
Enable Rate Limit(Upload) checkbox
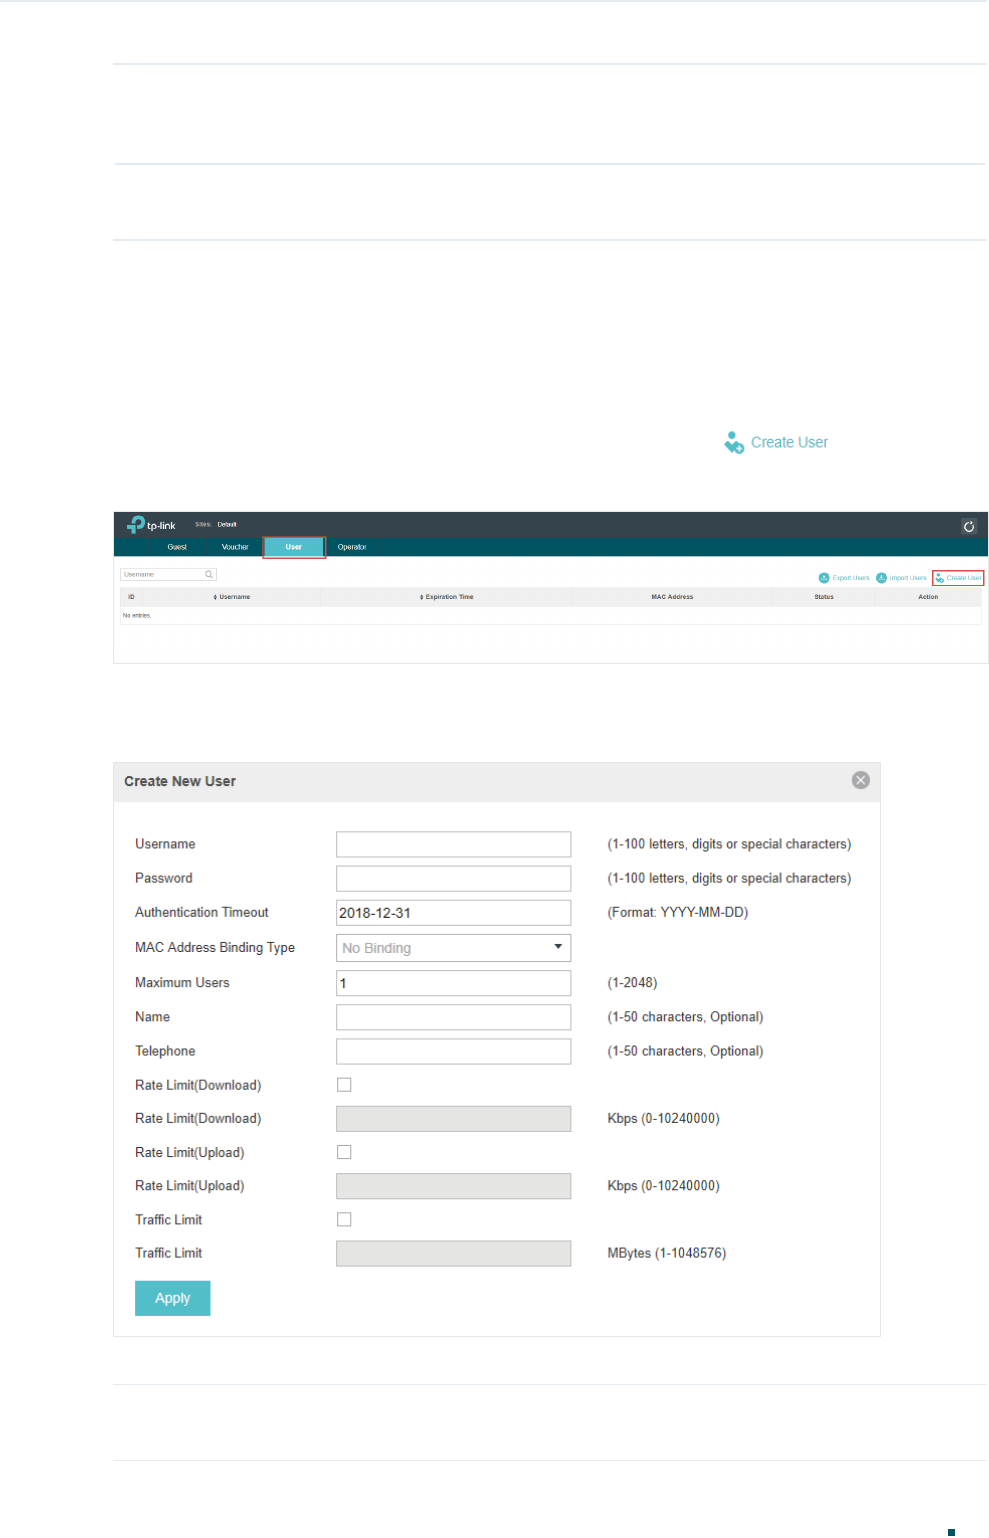pyautogui.click(x=344, y=1152)
